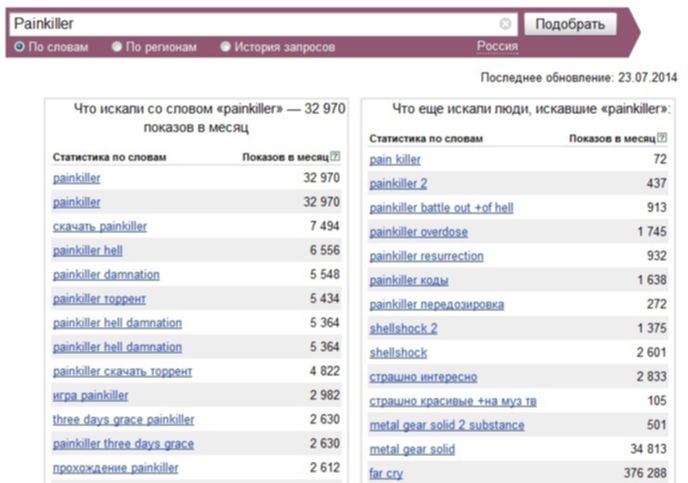Select the "По словам" radio button
This screenshot has width=688, height=483.
[x=19, y=47]
